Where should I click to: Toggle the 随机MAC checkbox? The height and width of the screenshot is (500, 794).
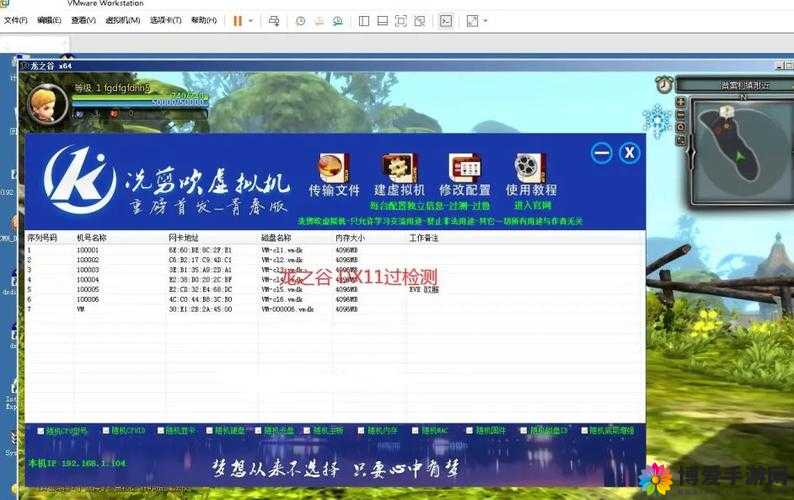(415, 431)
